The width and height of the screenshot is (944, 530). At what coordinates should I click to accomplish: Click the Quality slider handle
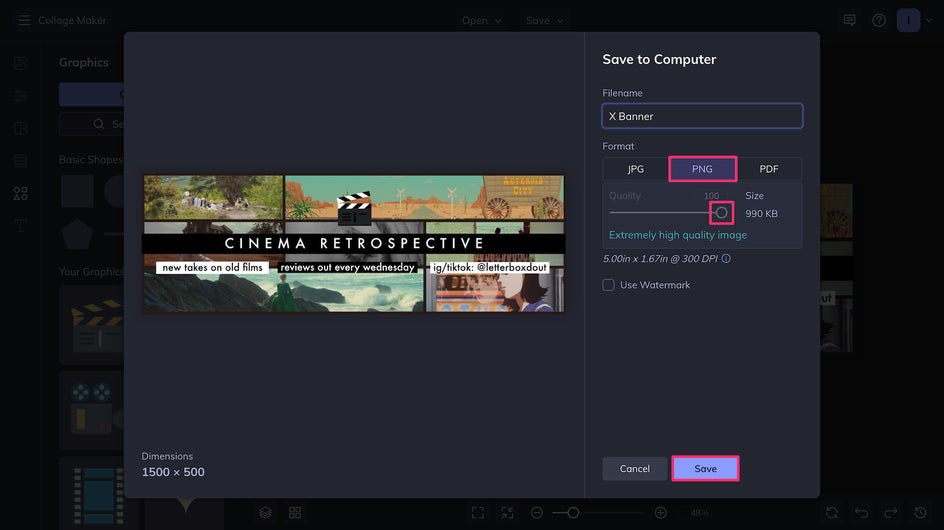coord(721,213)
